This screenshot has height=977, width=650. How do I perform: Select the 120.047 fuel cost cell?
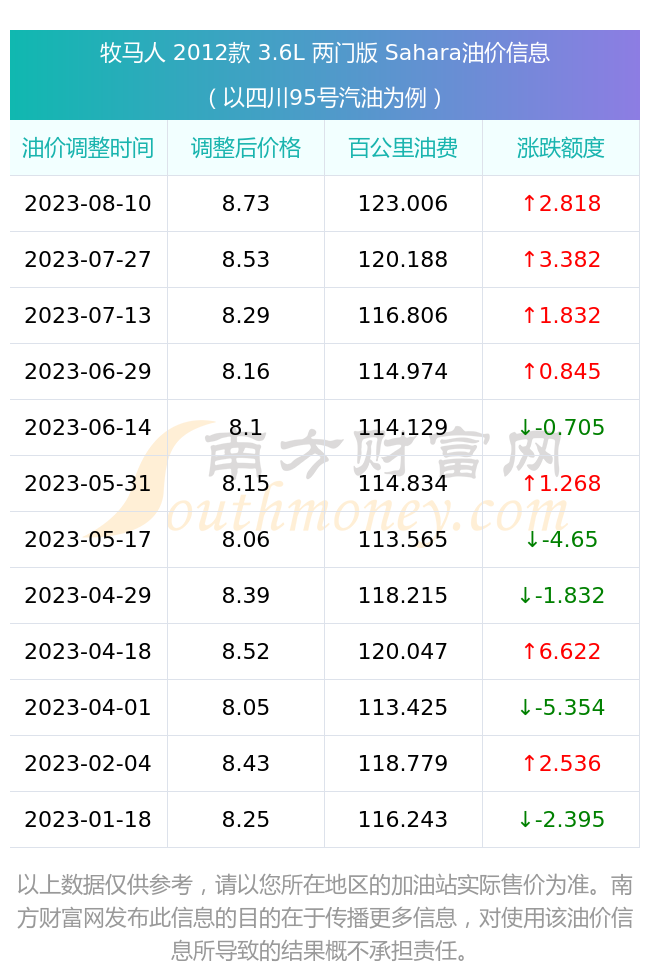coord(403,651)
